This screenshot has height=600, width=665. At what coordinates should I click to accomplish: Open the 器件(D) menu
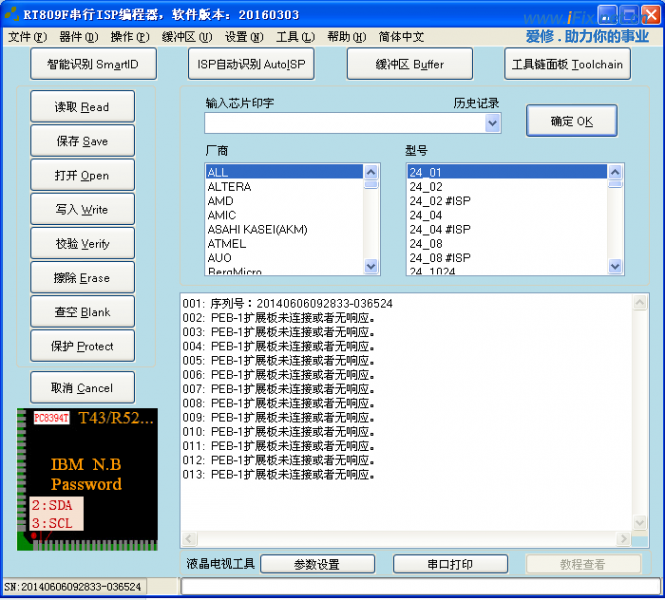click(x=78, y=37)
